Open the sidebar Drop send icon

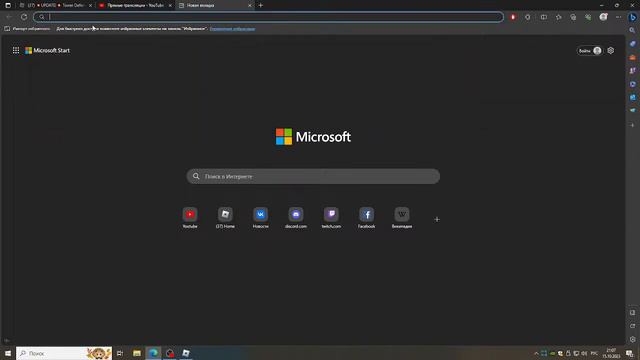click(x=633, y=111)
